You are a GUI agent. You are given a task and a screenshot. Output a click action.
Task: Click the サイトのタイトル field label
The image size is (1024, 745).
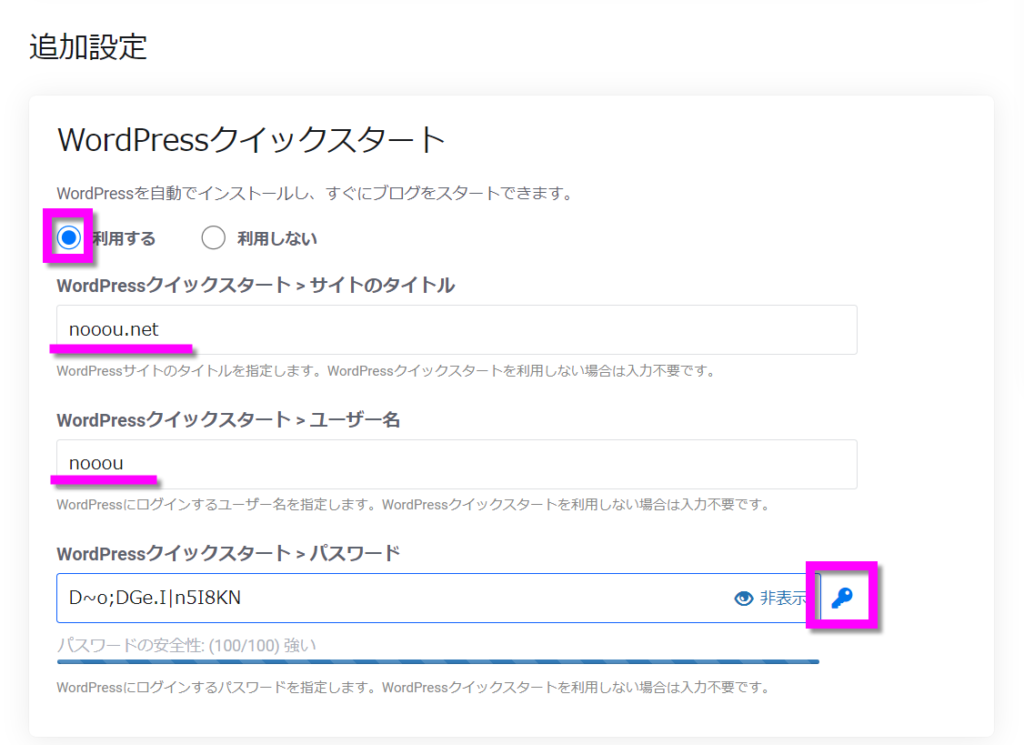(255, 285)
